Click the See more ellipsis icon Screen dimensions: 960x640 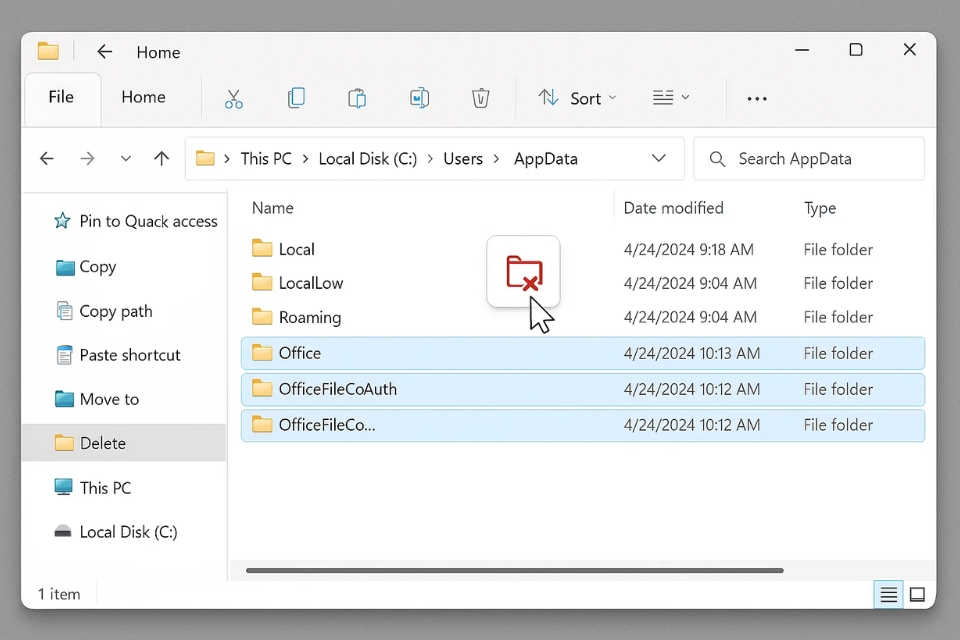click(x=757, y=98)
